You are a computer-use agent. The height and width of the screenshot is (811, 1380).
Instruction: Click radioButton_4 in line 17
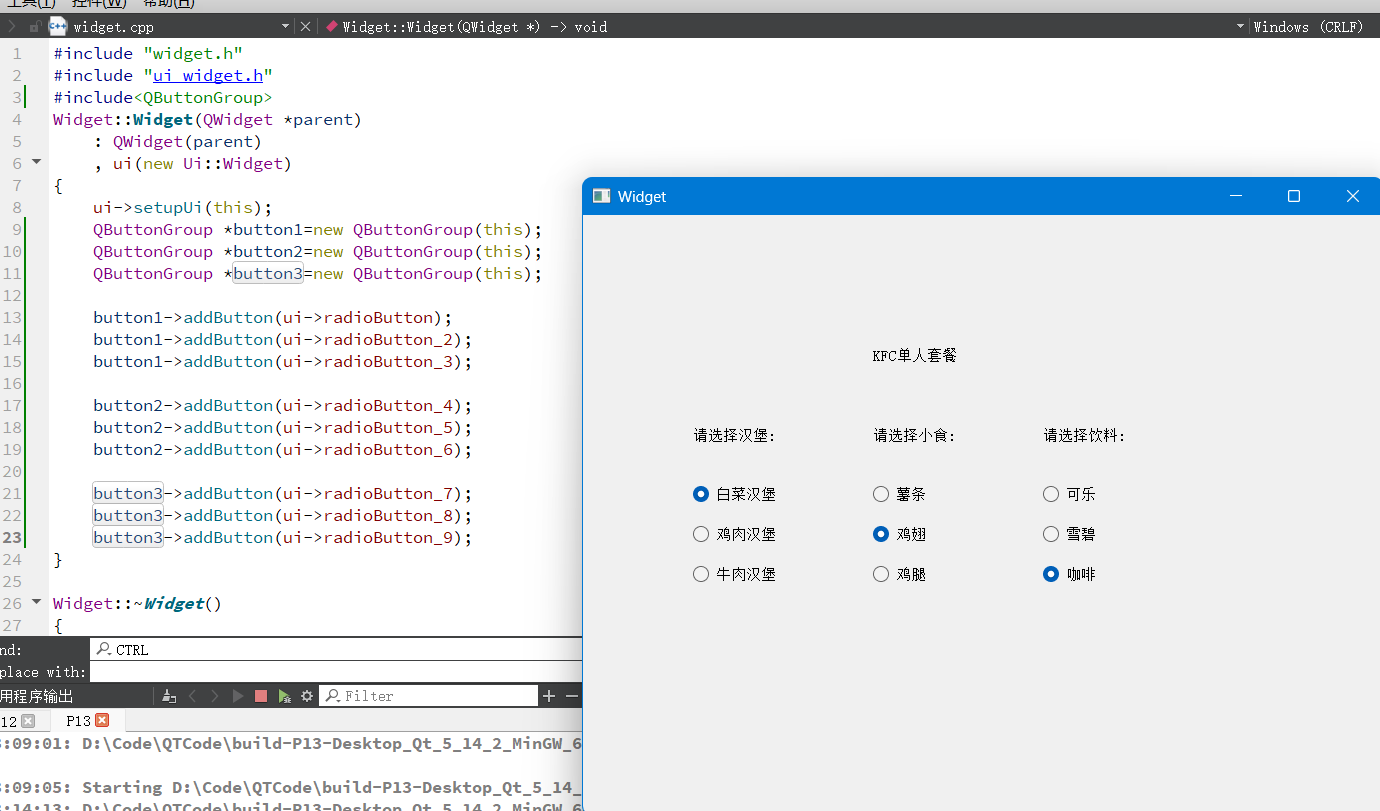point(388,405)
